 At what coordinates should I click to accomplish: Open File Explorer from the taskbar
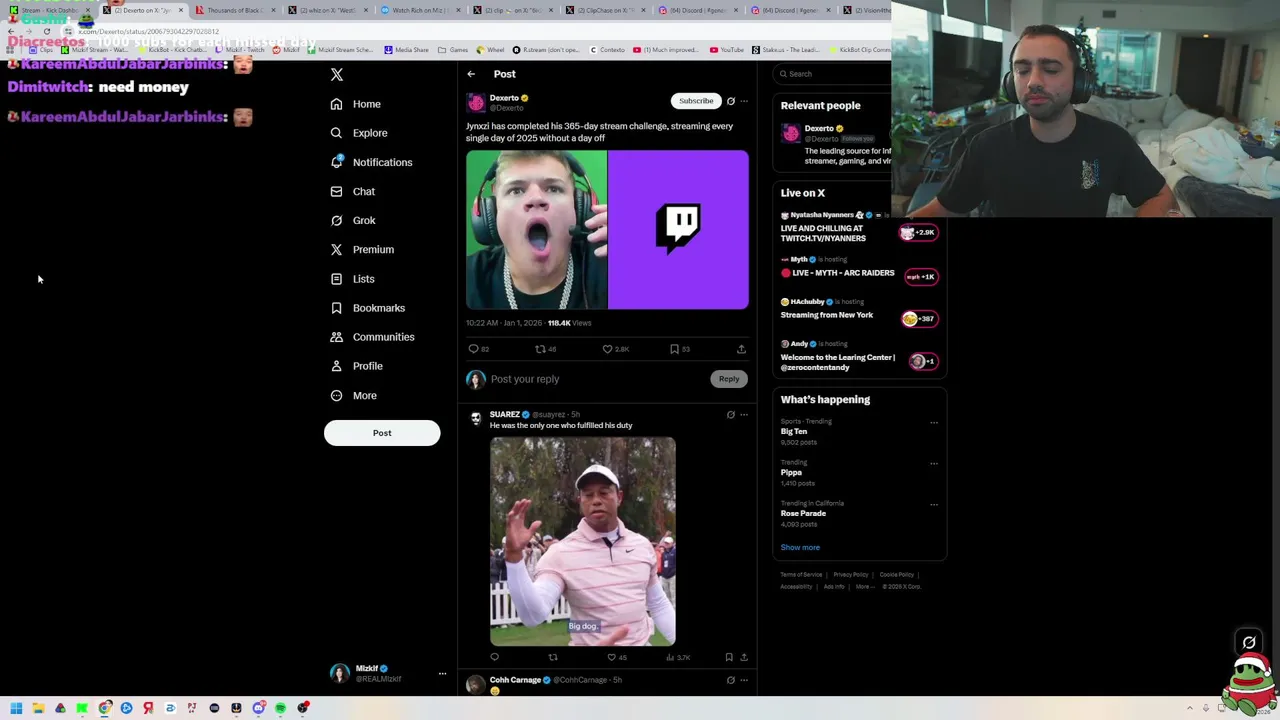coord(38,708)
